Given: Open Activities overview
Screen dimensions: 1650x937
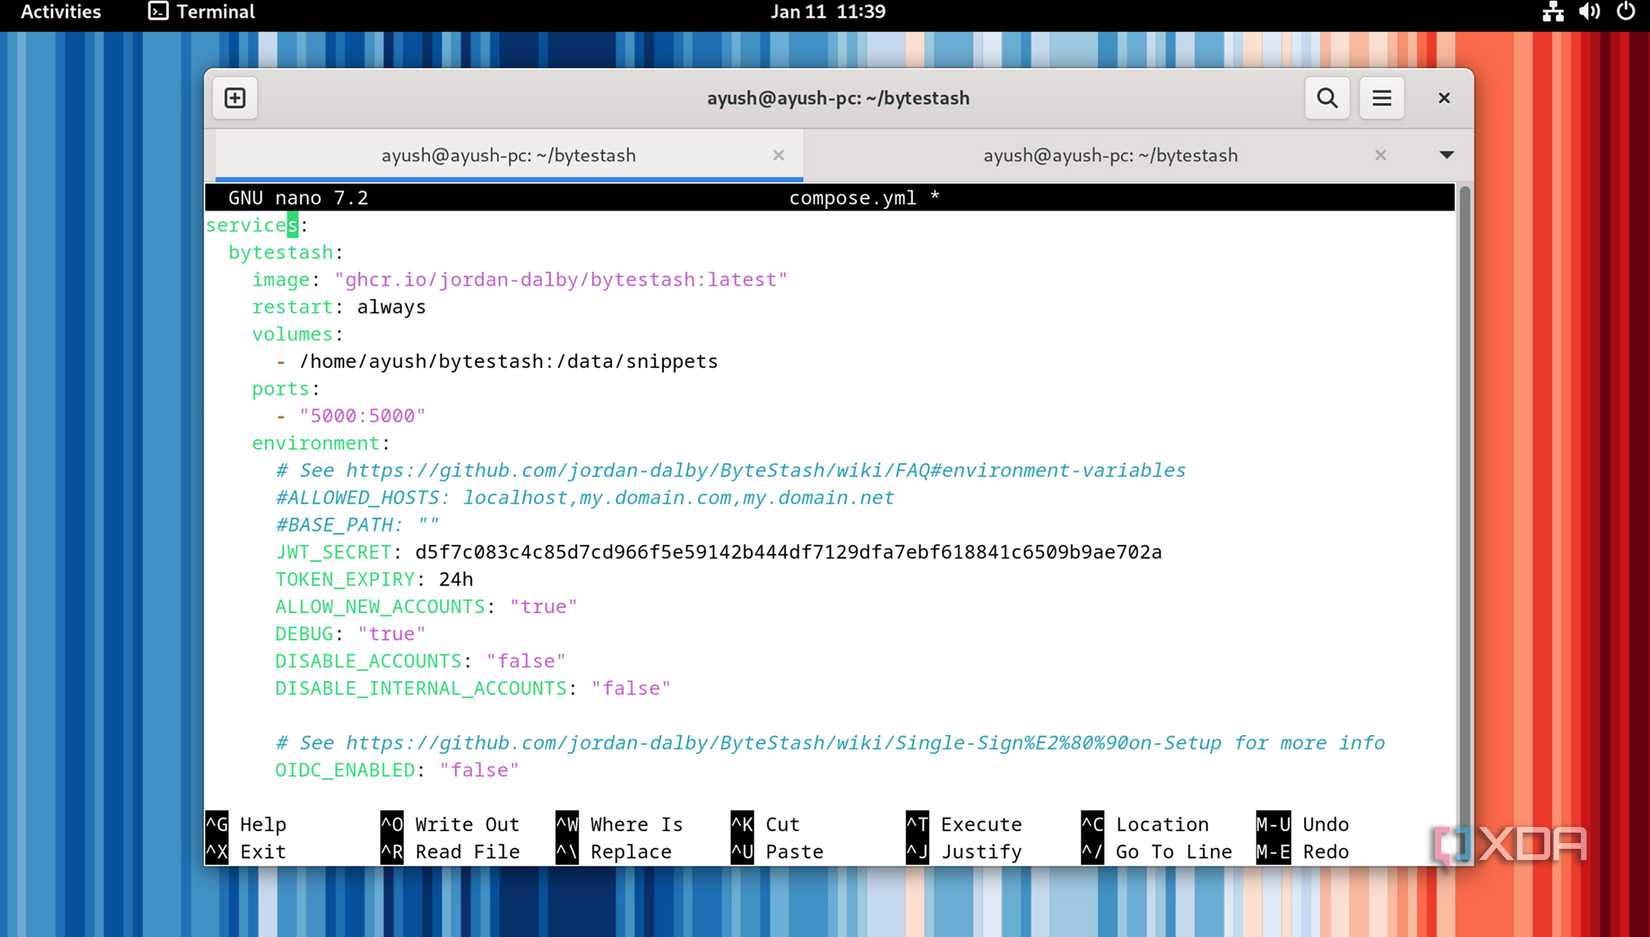Looking at the screenshot, I should pos(60,13).
